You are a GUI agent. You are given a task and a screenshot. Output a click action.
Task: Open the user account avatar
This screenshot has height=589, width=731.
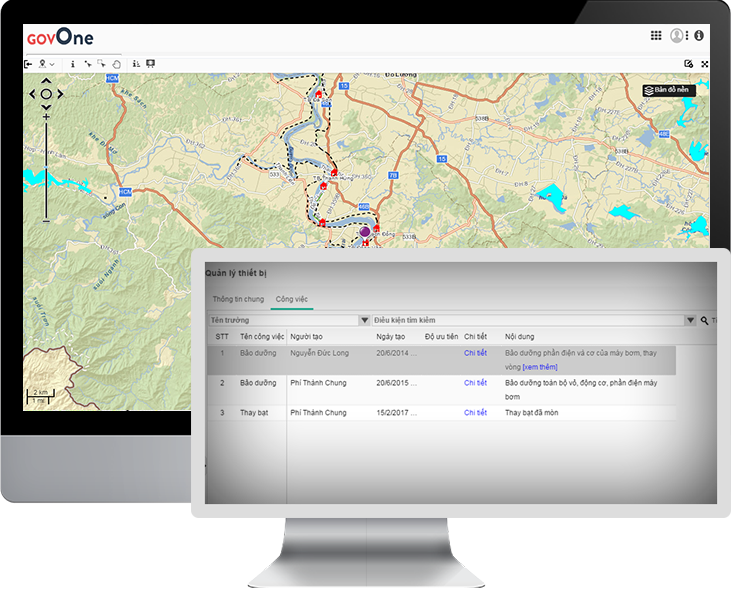pyautogui.click(x=677, y=35)
